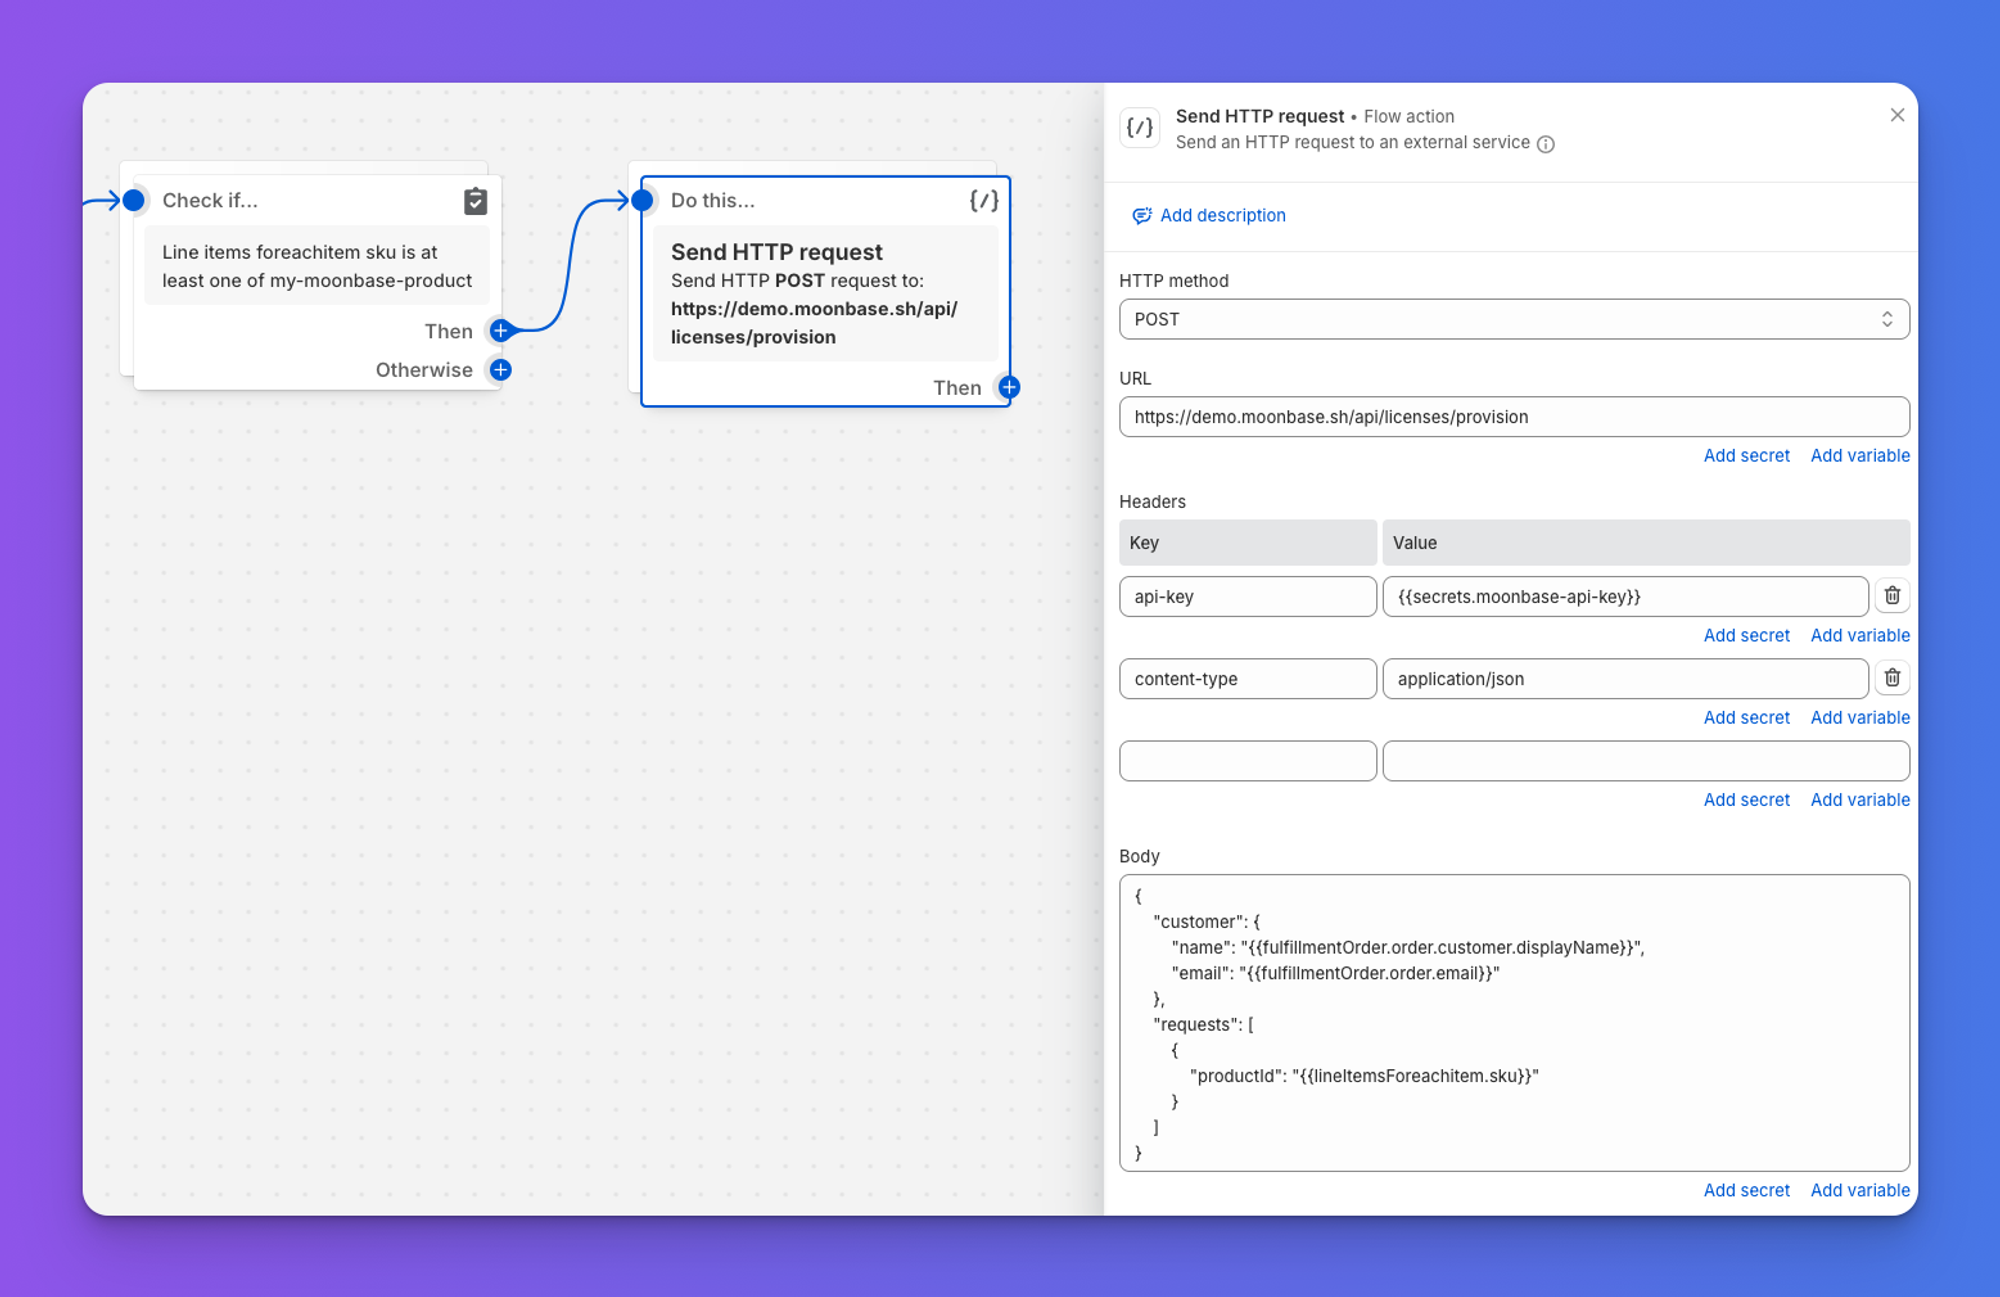Select the Check if condition card
Screen dimensions: 2000x1297
coord(317,283)
